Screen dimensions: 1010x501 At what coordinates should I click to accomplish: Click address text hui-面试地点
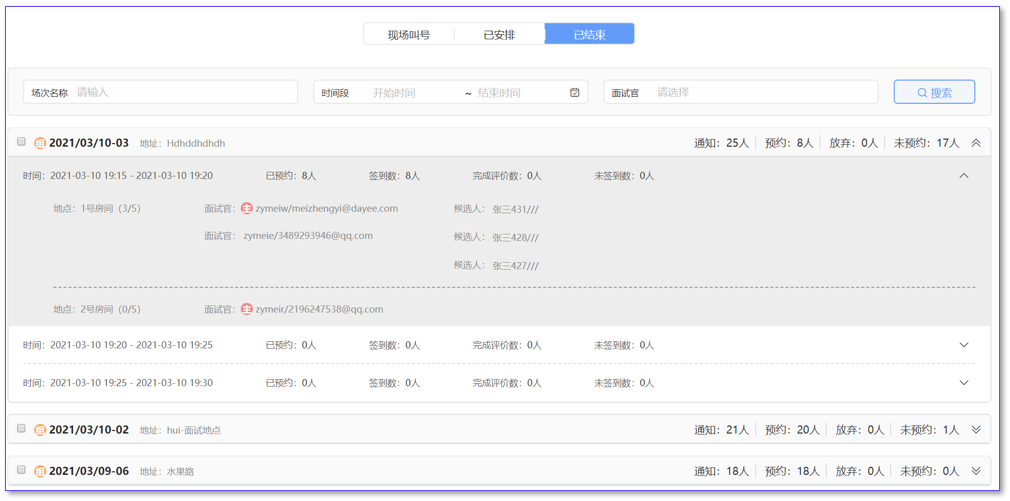pos(193,430)
